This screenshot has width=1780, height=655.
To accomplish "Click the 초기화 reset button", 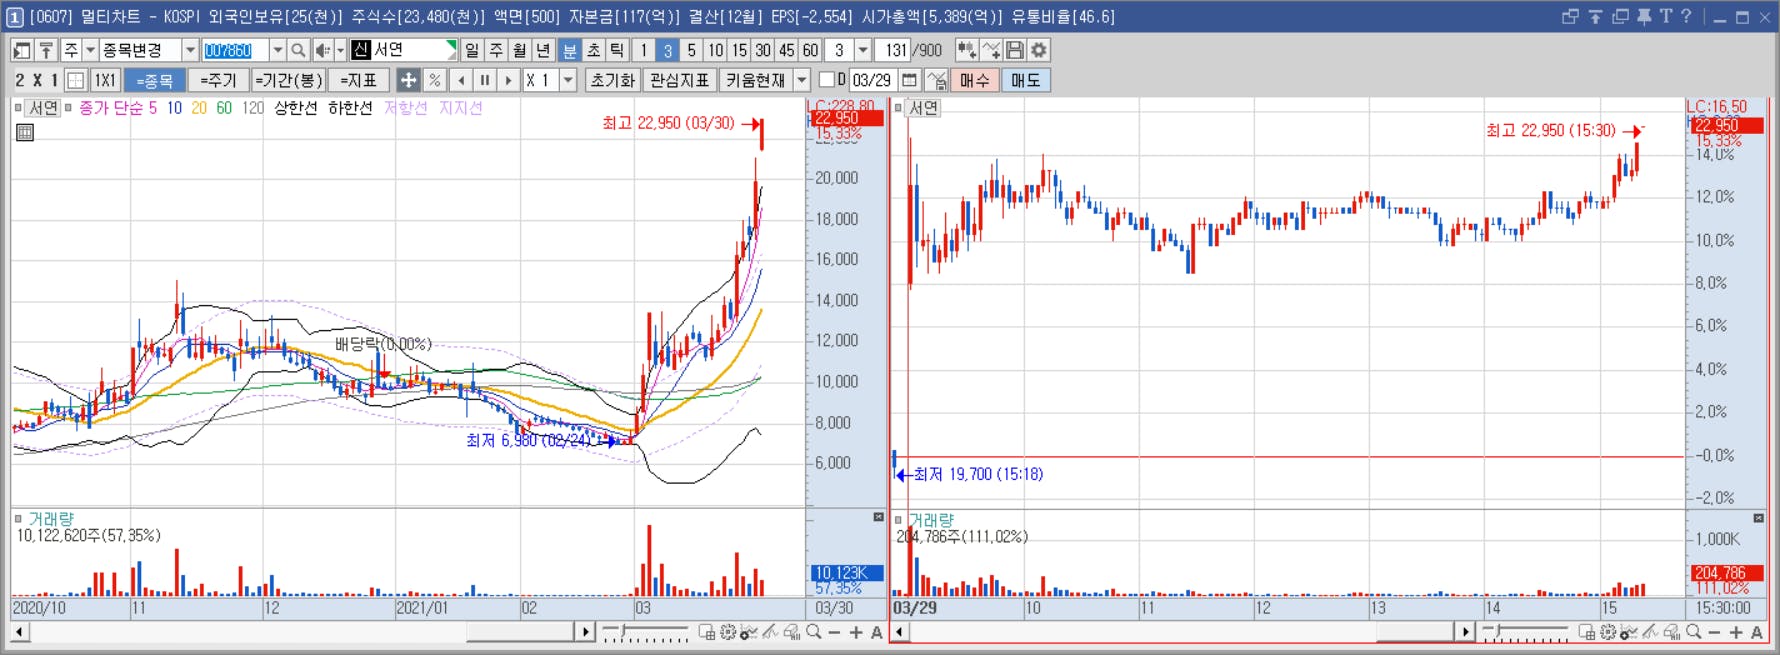I will (612, 80).
